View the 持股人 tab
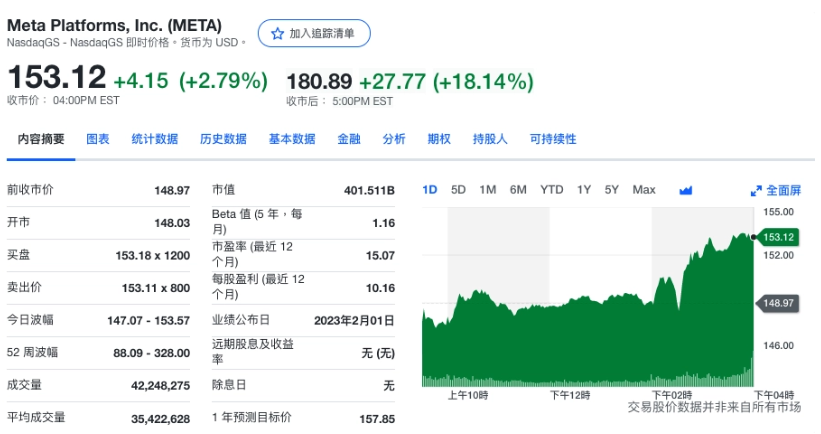The width and height of the screenshot is (821, 434). point(490,139)
